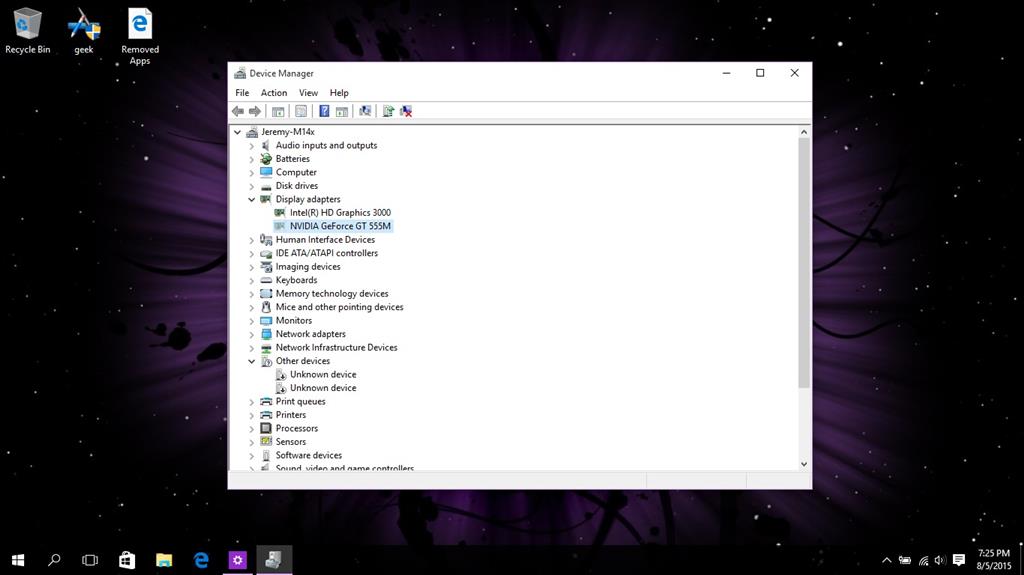This screenshot has height=575, width=1024.
Task: Open the clock showing 7:25 PM
Action: click(993, 560)
